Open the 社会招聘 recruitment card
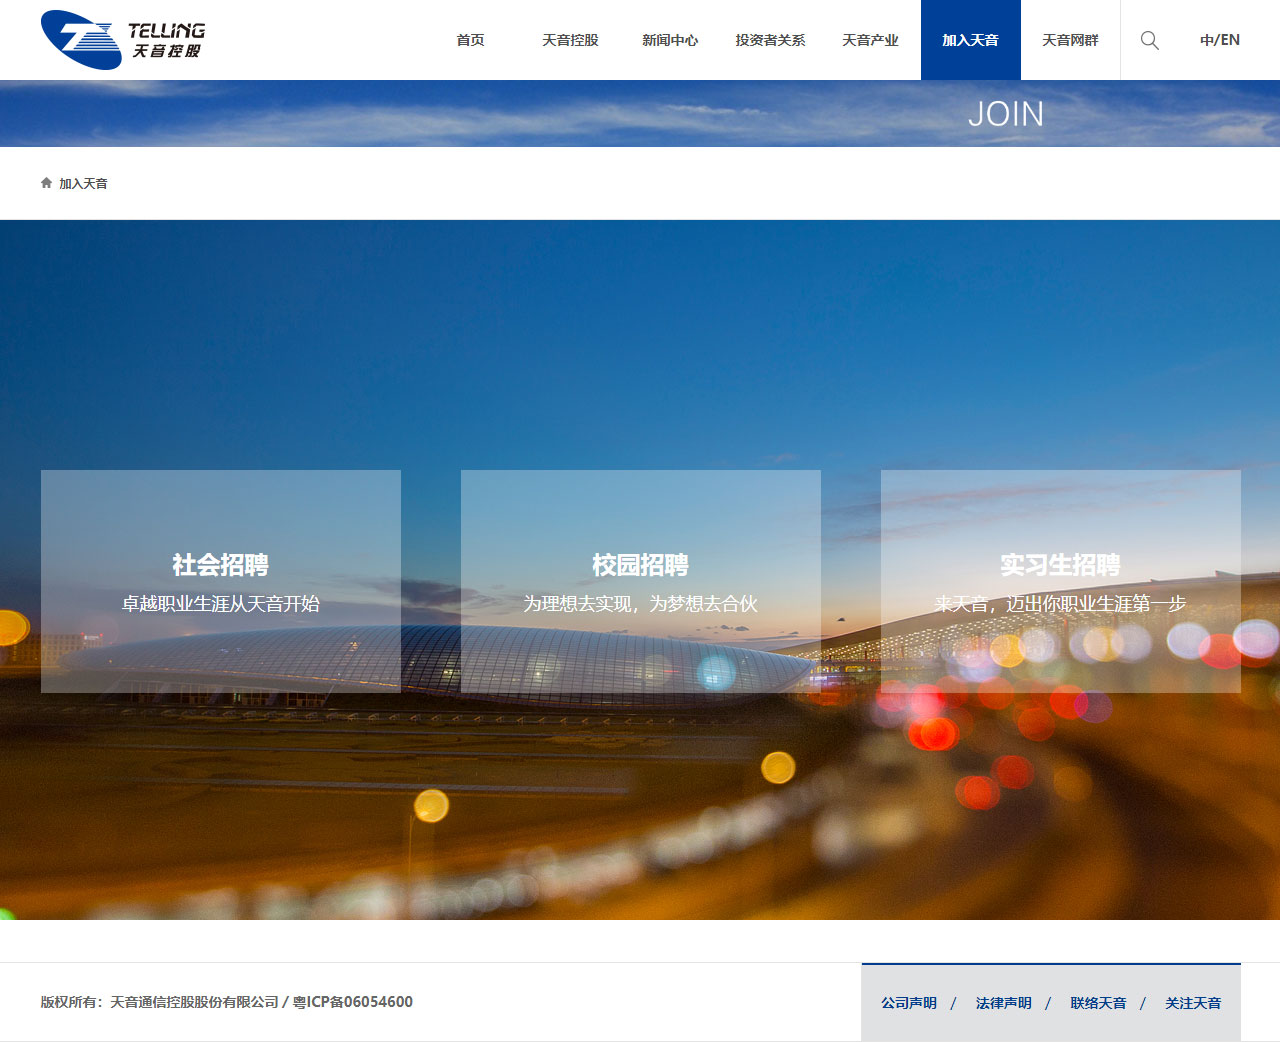 pyautogui.click(x=220, y=581)
